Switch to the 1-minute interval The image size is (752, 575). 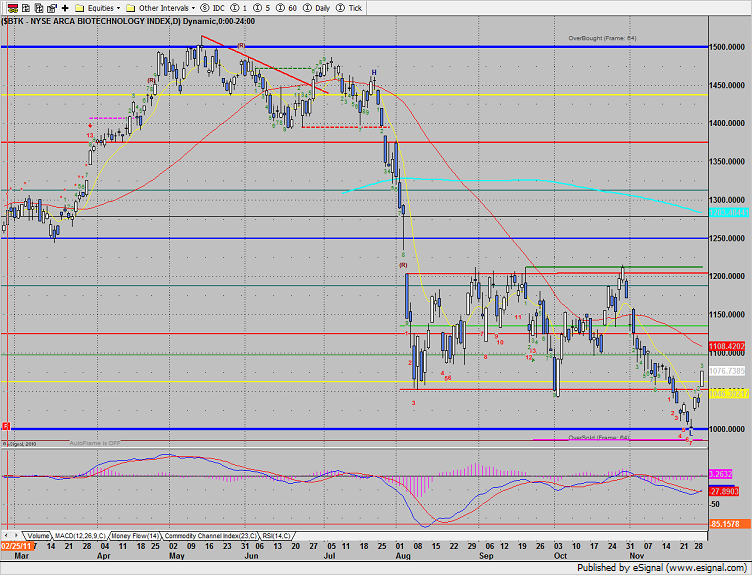239,8
